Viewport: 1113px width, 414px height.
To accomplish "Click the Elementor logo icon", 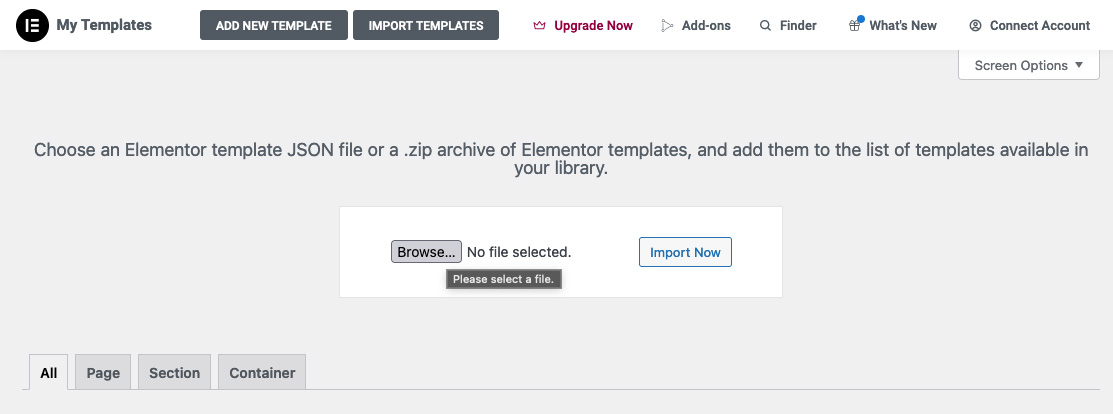I will tap(32, 26).
